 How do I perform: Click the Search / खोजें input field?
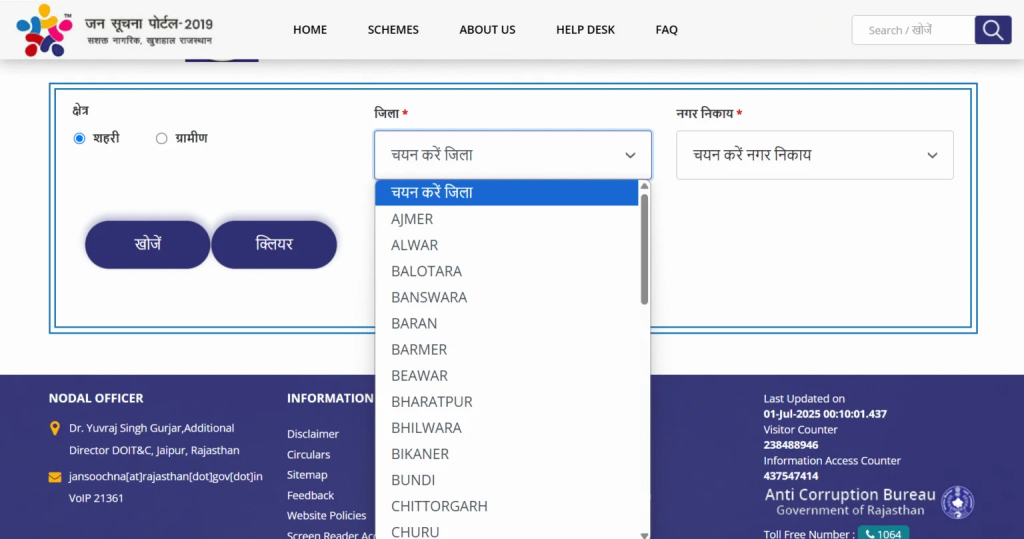(x=911, y=30)
